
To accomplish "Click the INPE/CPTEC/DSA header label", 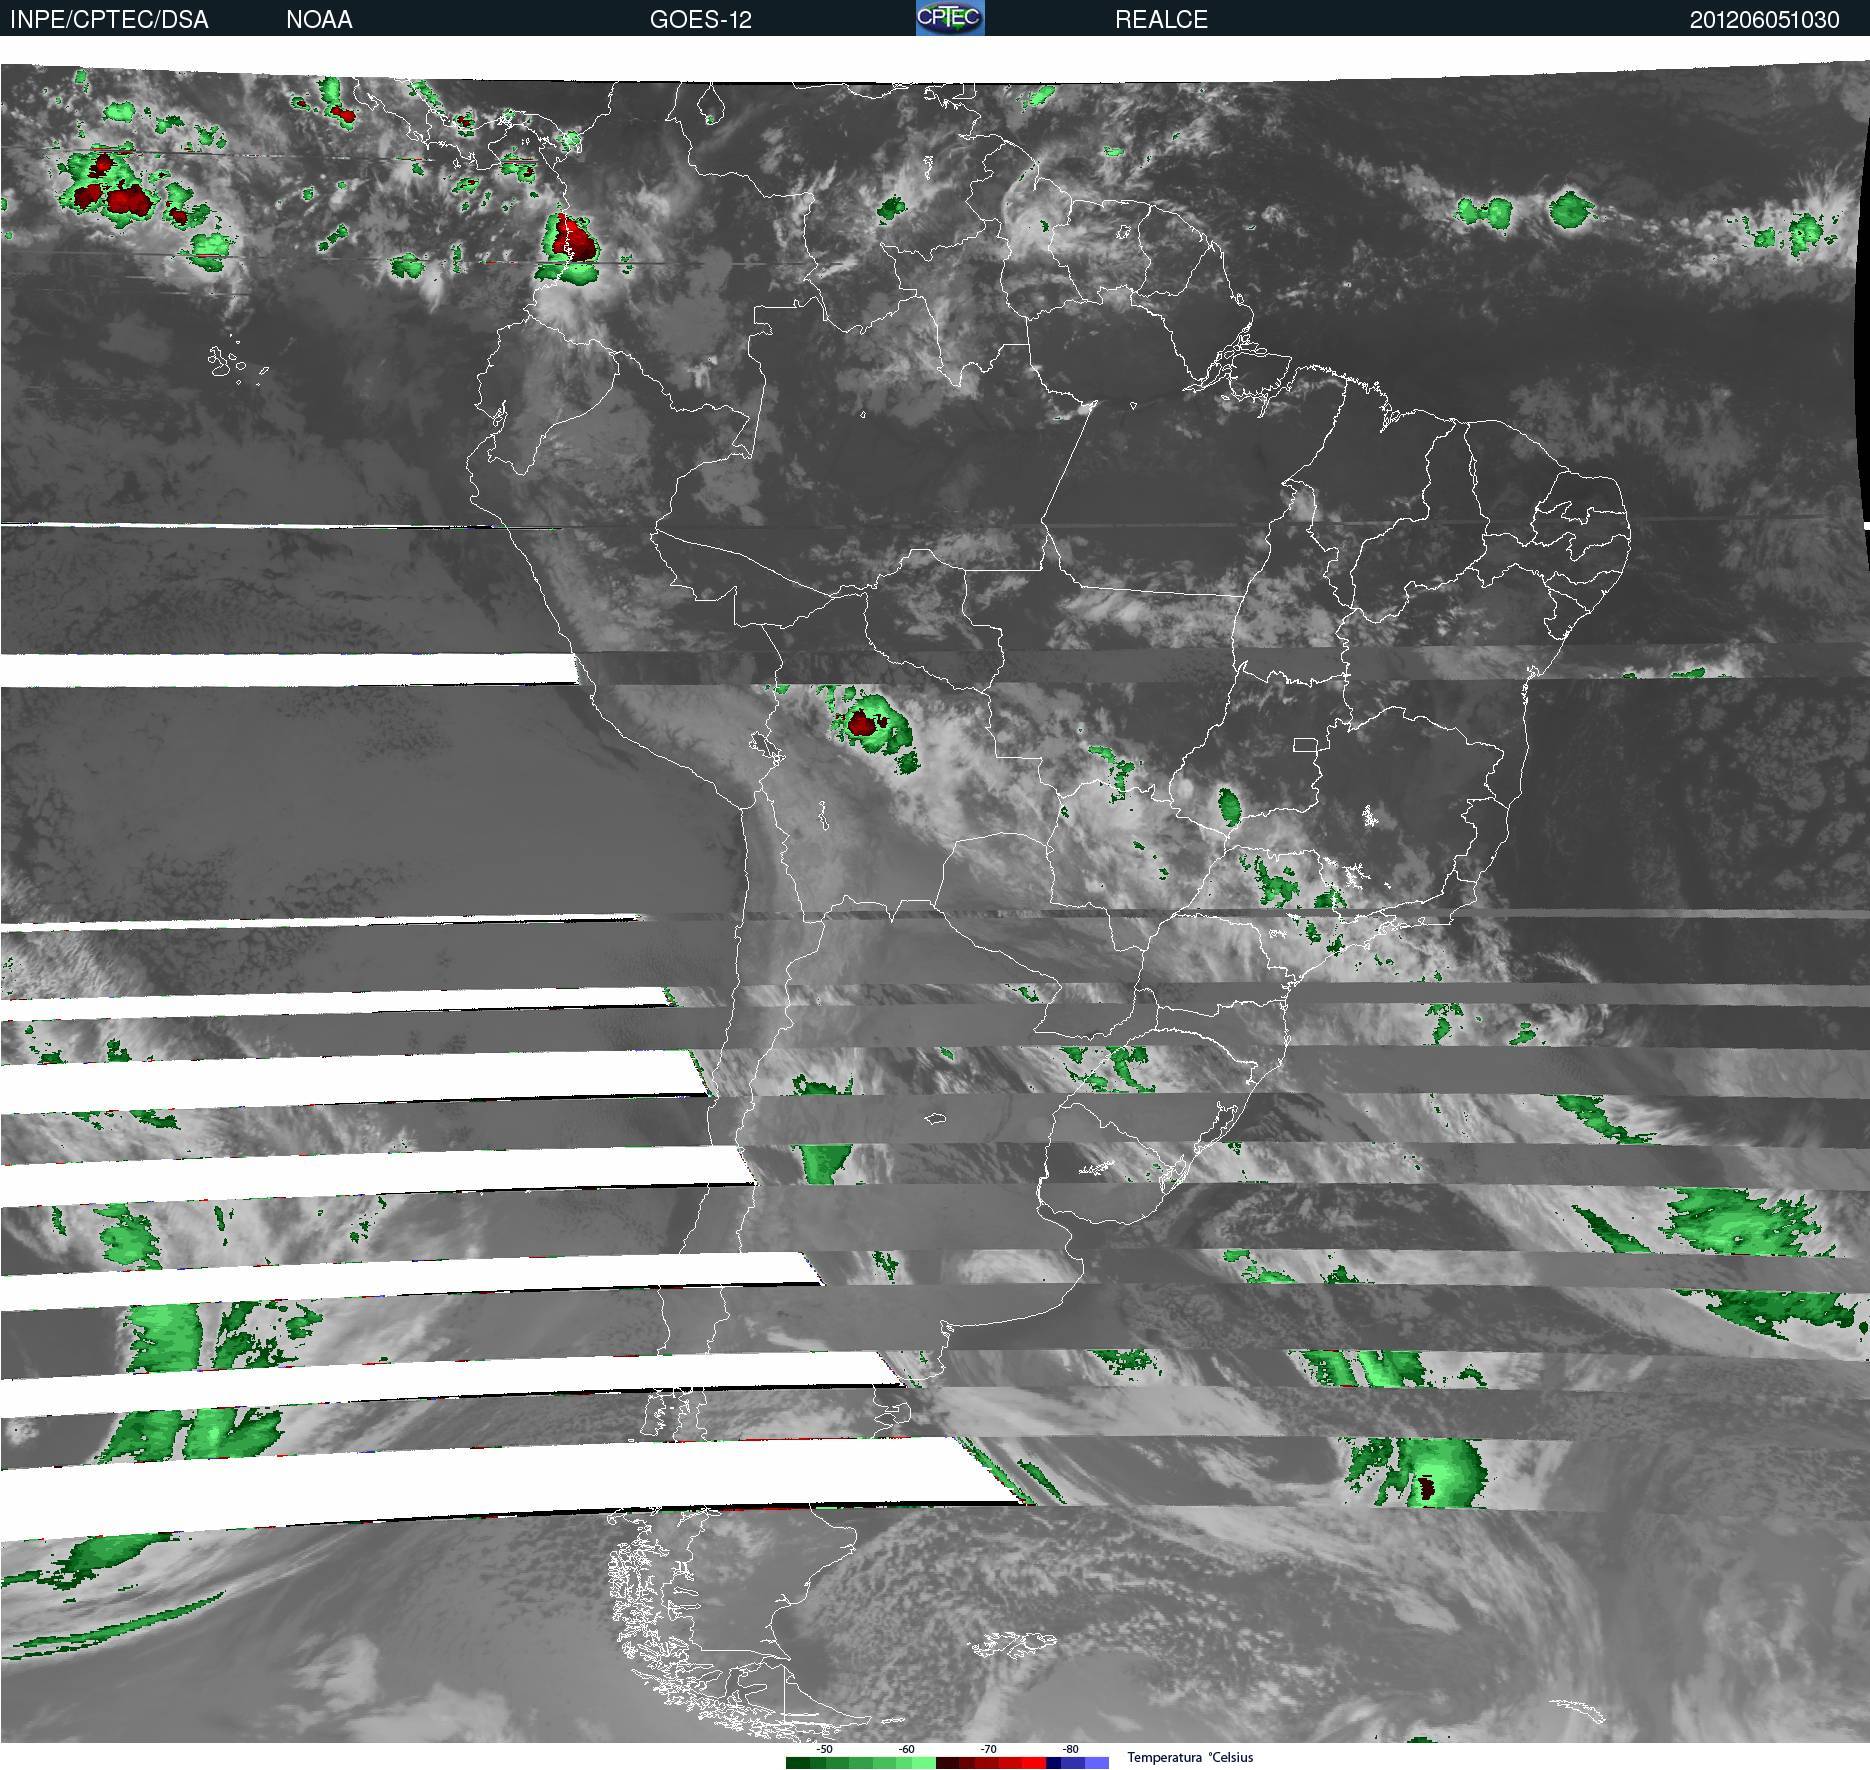I will click(x=109, y=20).
